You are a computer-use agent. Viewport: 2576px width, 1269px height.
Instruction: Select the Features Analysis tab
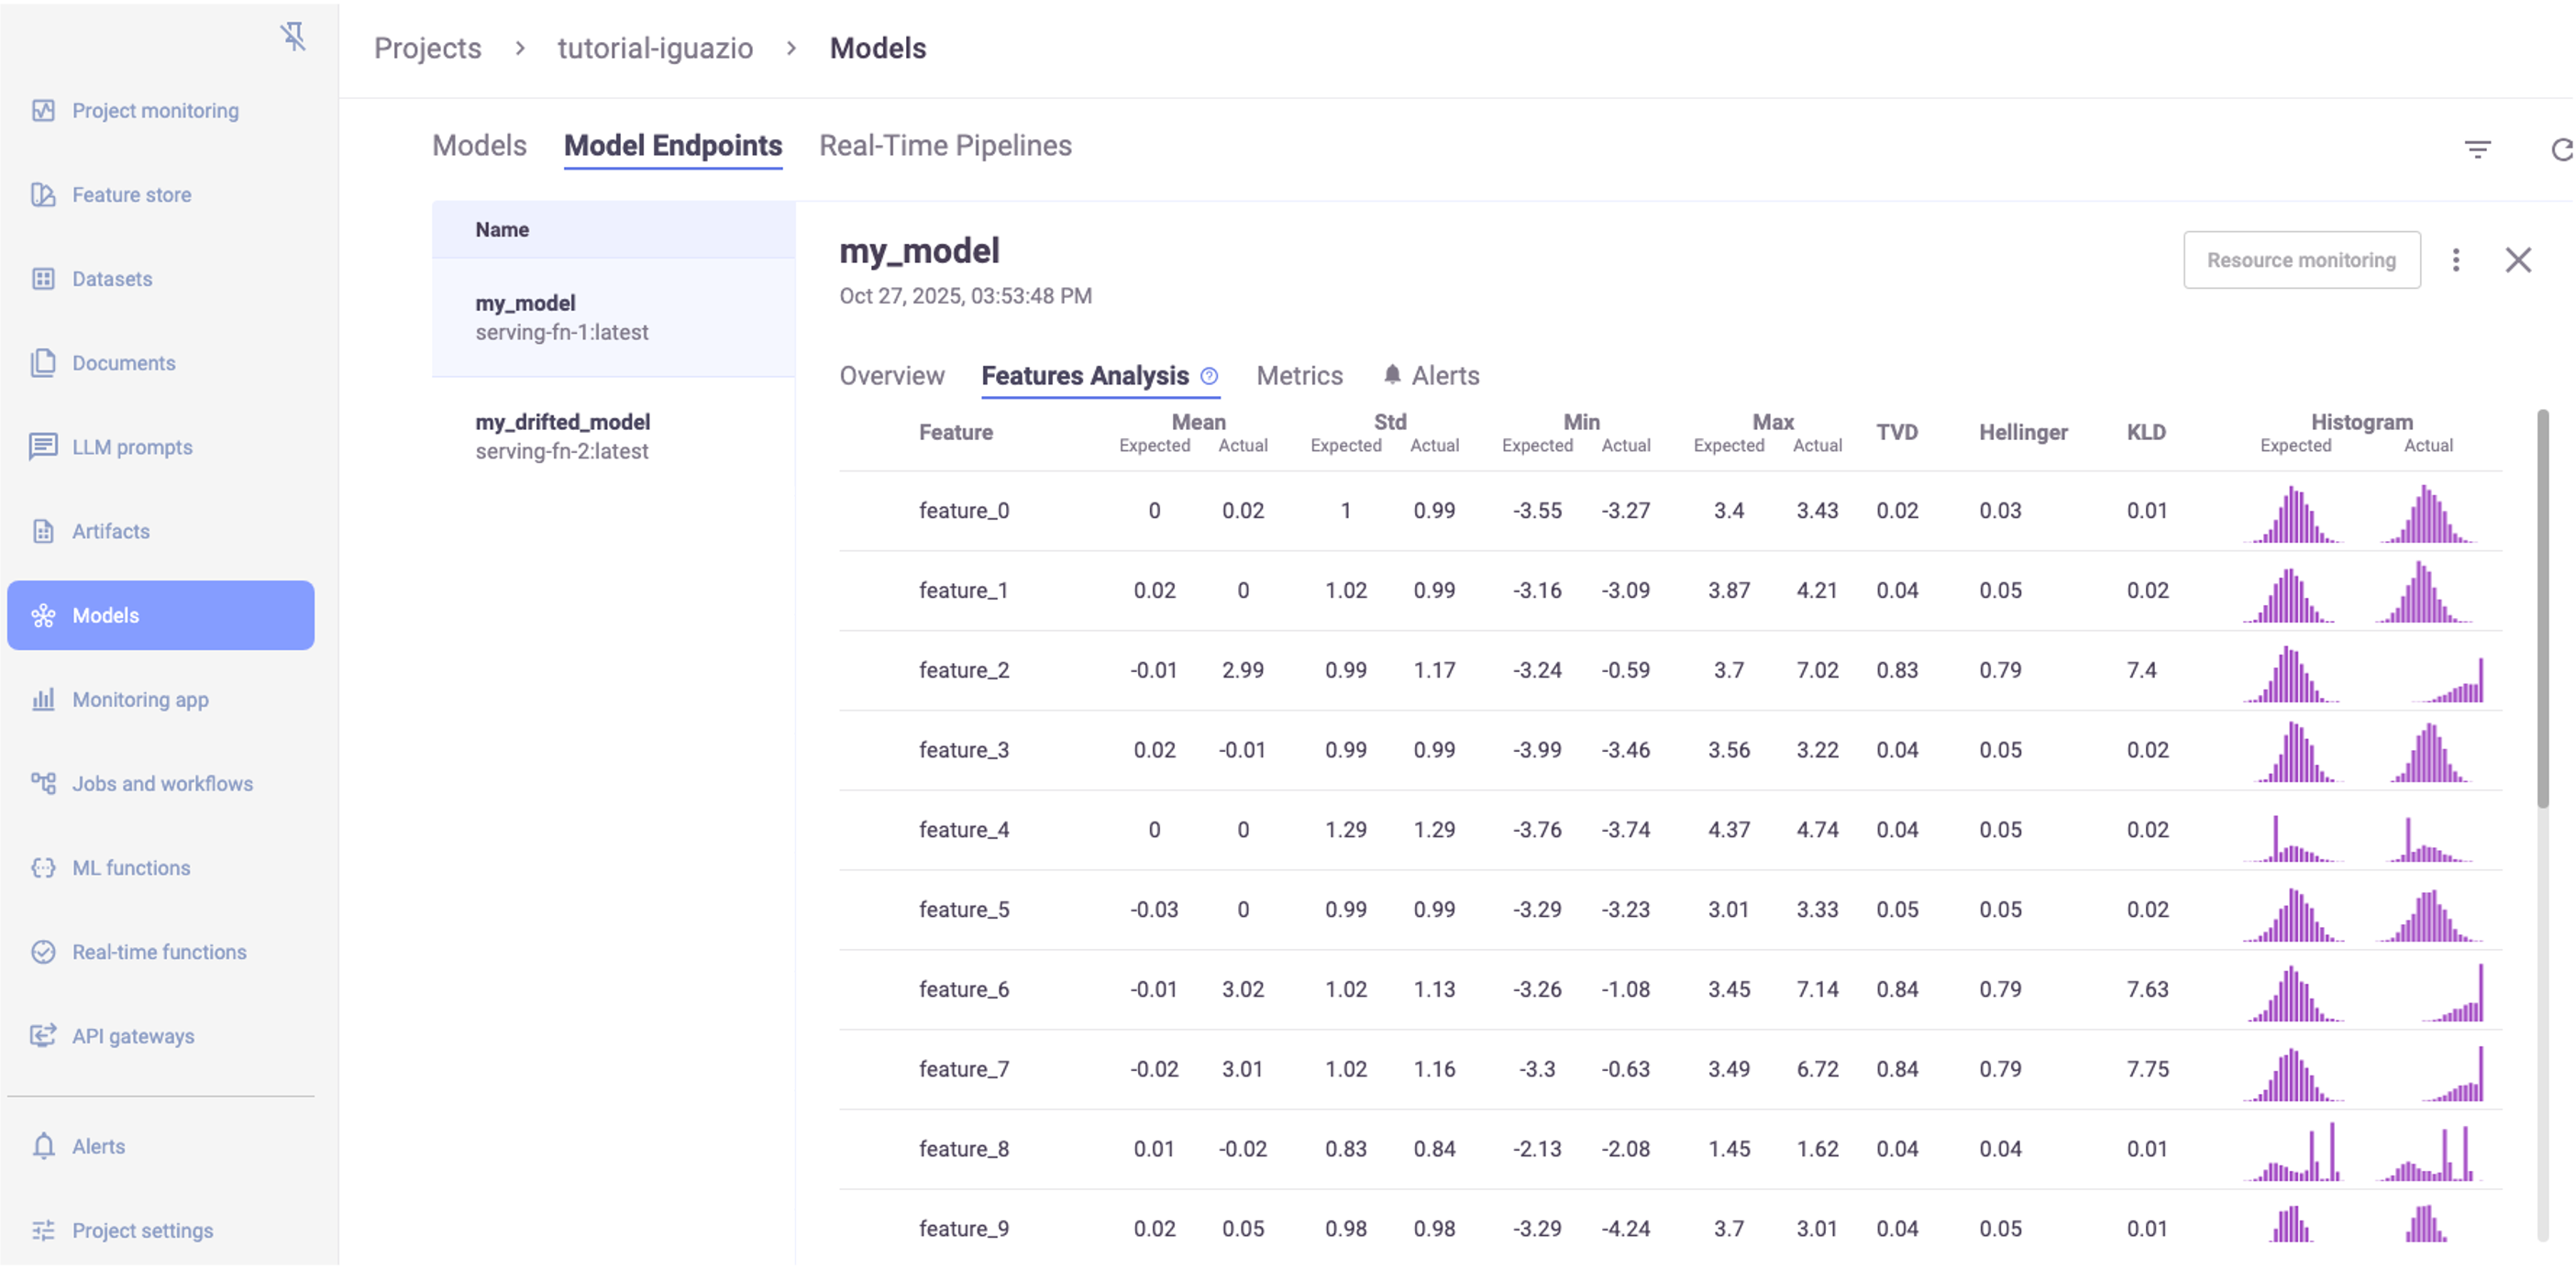click(x=1085, y=376)
